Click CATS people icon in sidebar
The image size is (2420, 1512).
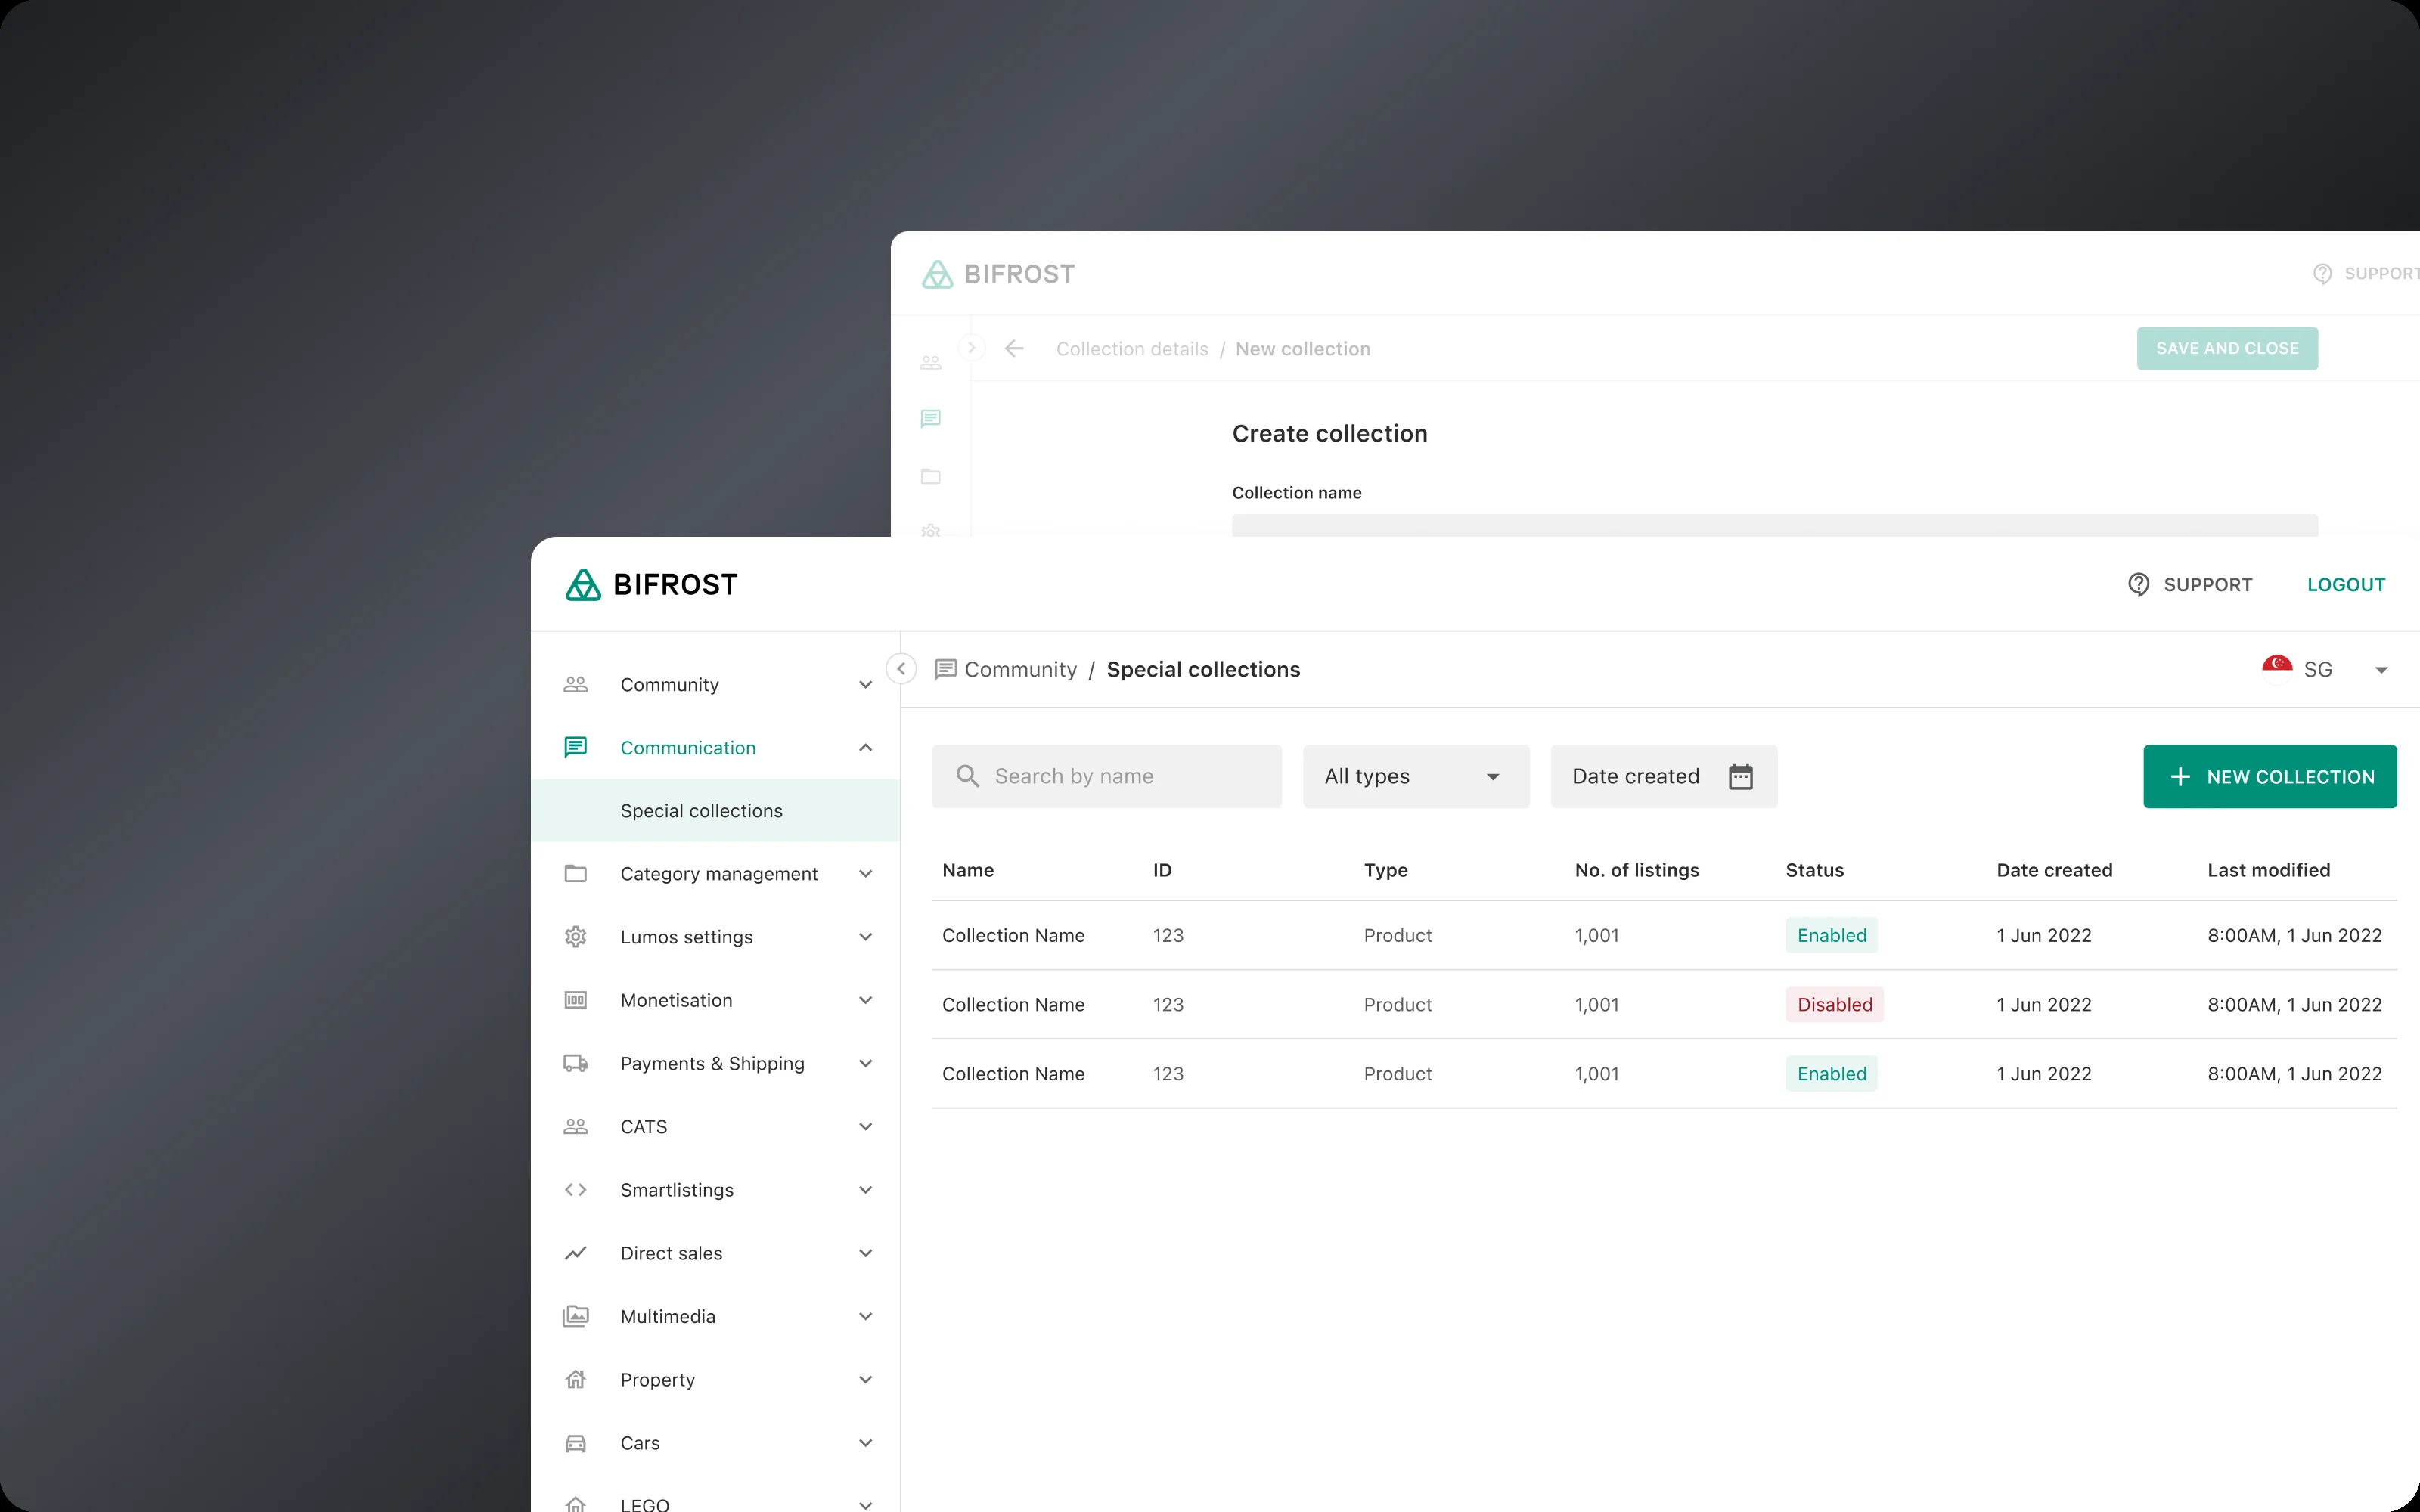point(576,1127)
